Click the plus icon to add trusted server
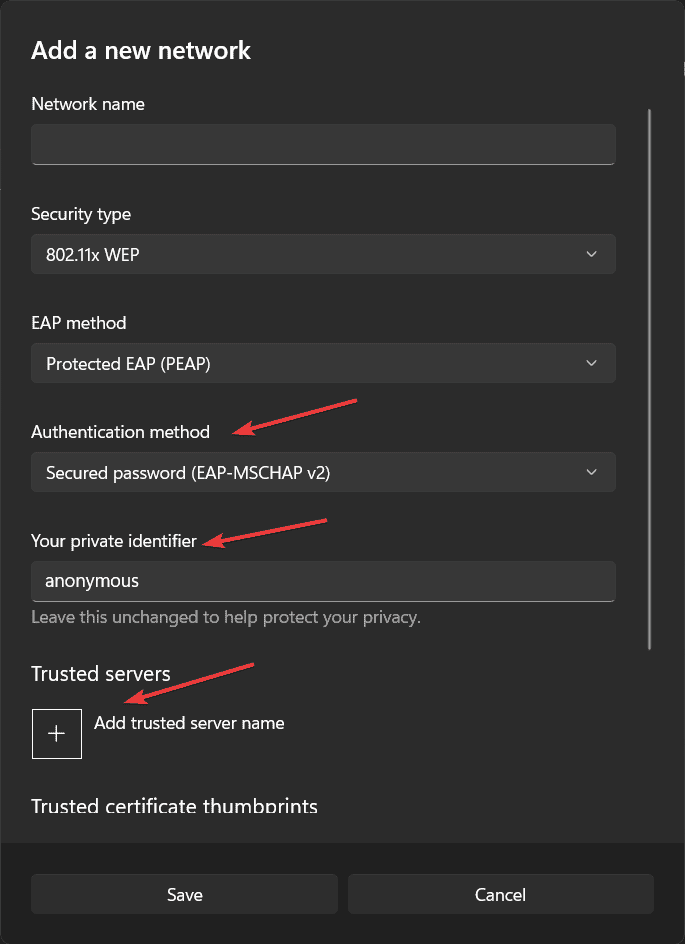Screen dimensions: 685x944 point(57,734)
